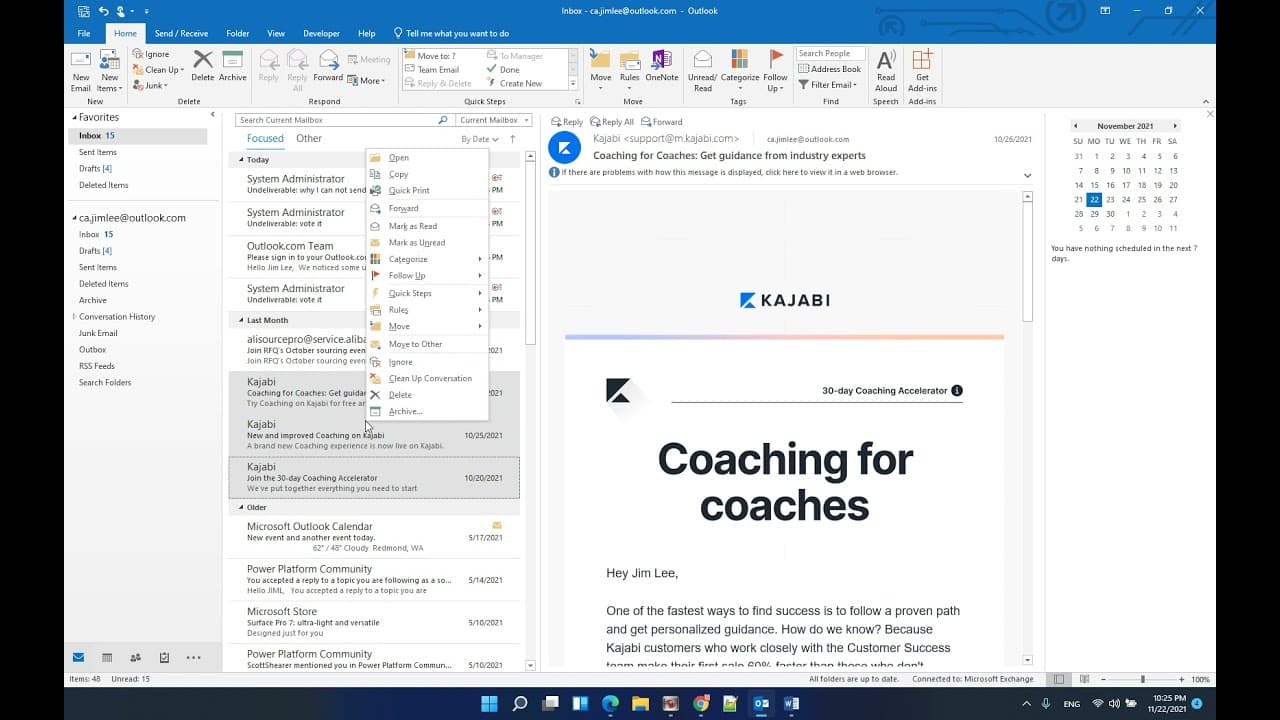This screenshot has width=1280, height=720.
Task: Open the Move folder ribbon dropdown
Action: point(601,71)
